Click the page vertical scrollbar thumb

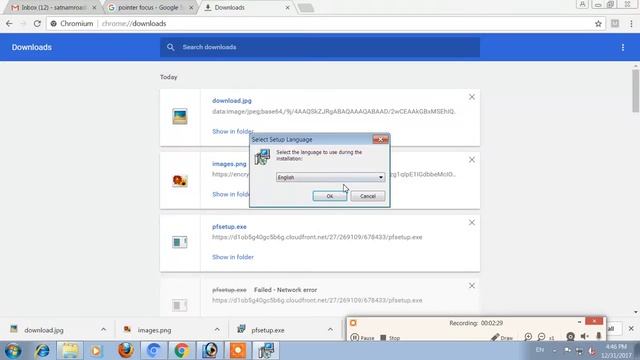tap(636, 91)
